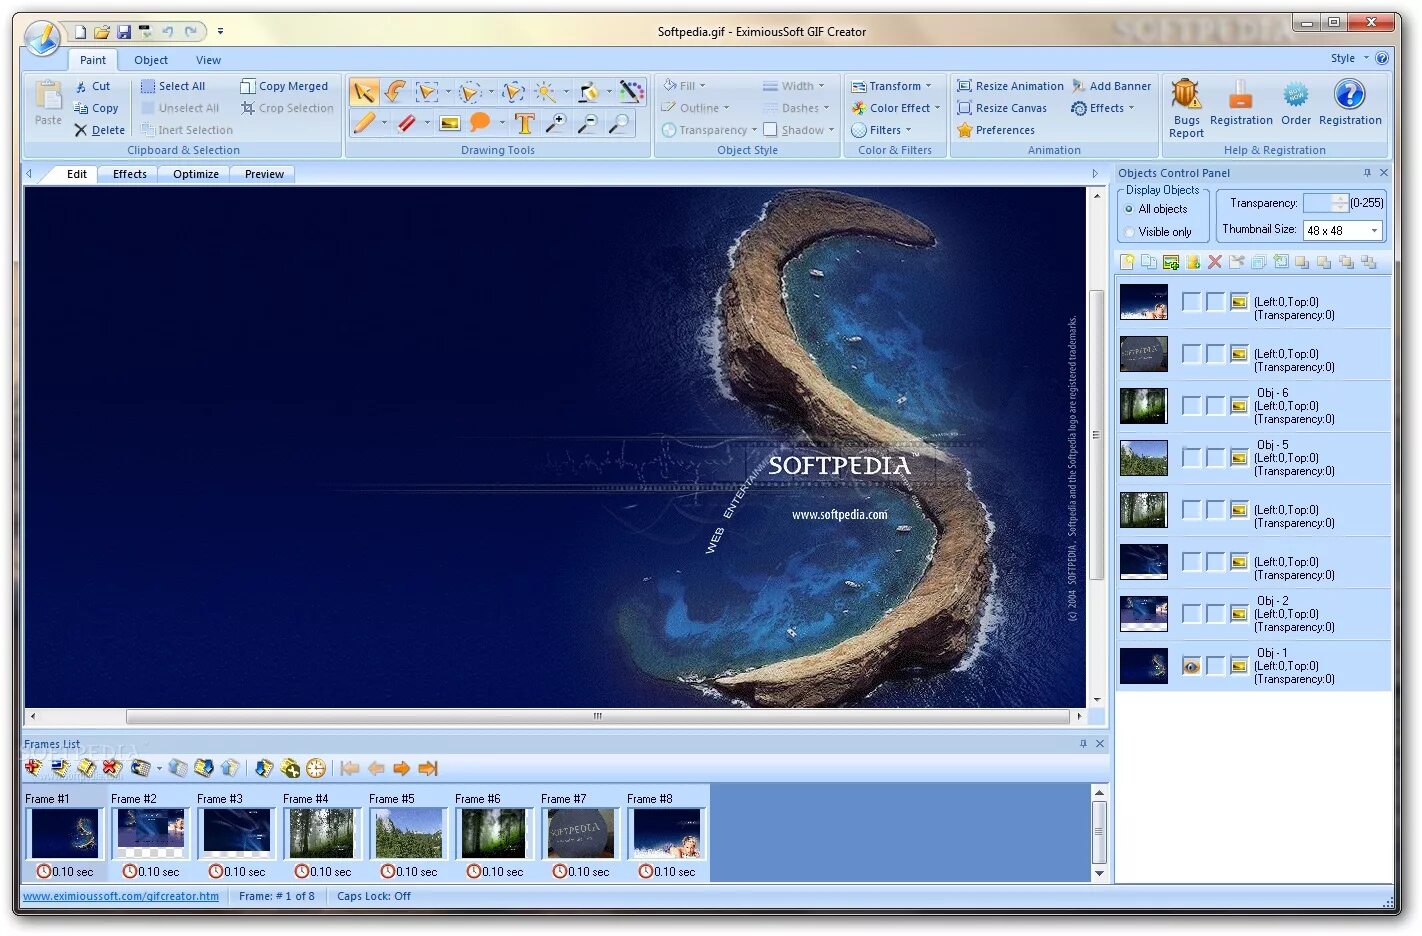Expand the Transform dropdown

[x=928, y=86]
